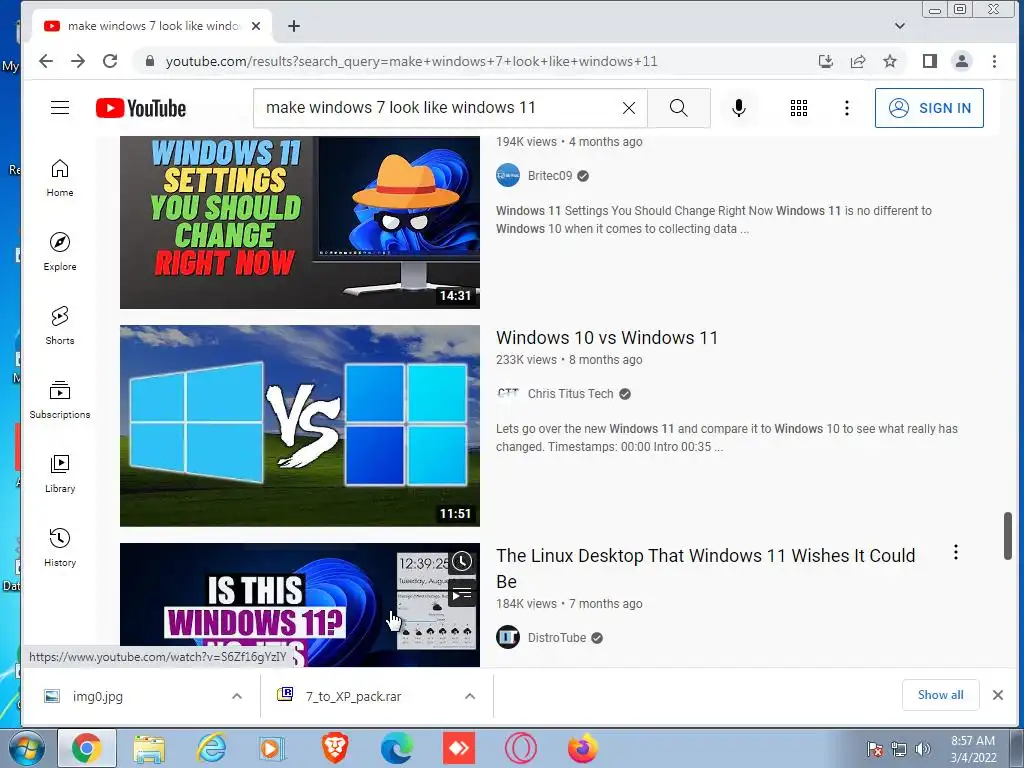Click Add to queue on the Linux Desktop thumbnail
This screenshot has height=768, width=1024.
462,594
